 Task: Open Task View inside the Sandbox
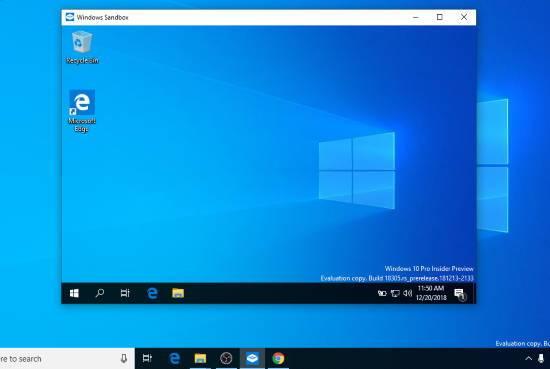click(125, 293)
